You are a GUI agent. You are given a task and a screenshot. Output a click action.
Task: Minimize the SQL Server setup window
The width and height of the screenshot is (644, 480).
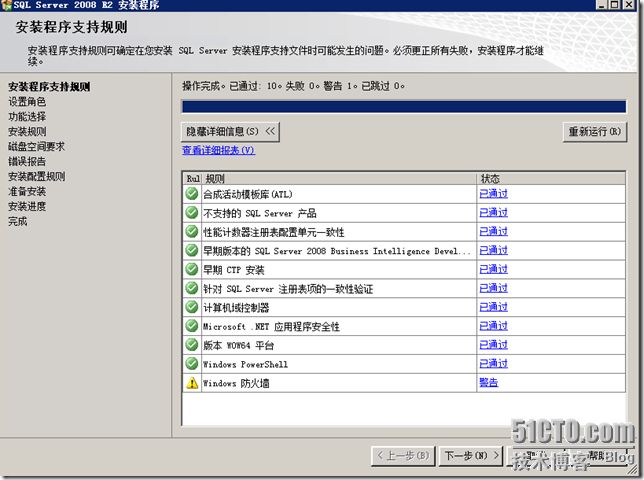pyautogui.click(x=602, y=5)
